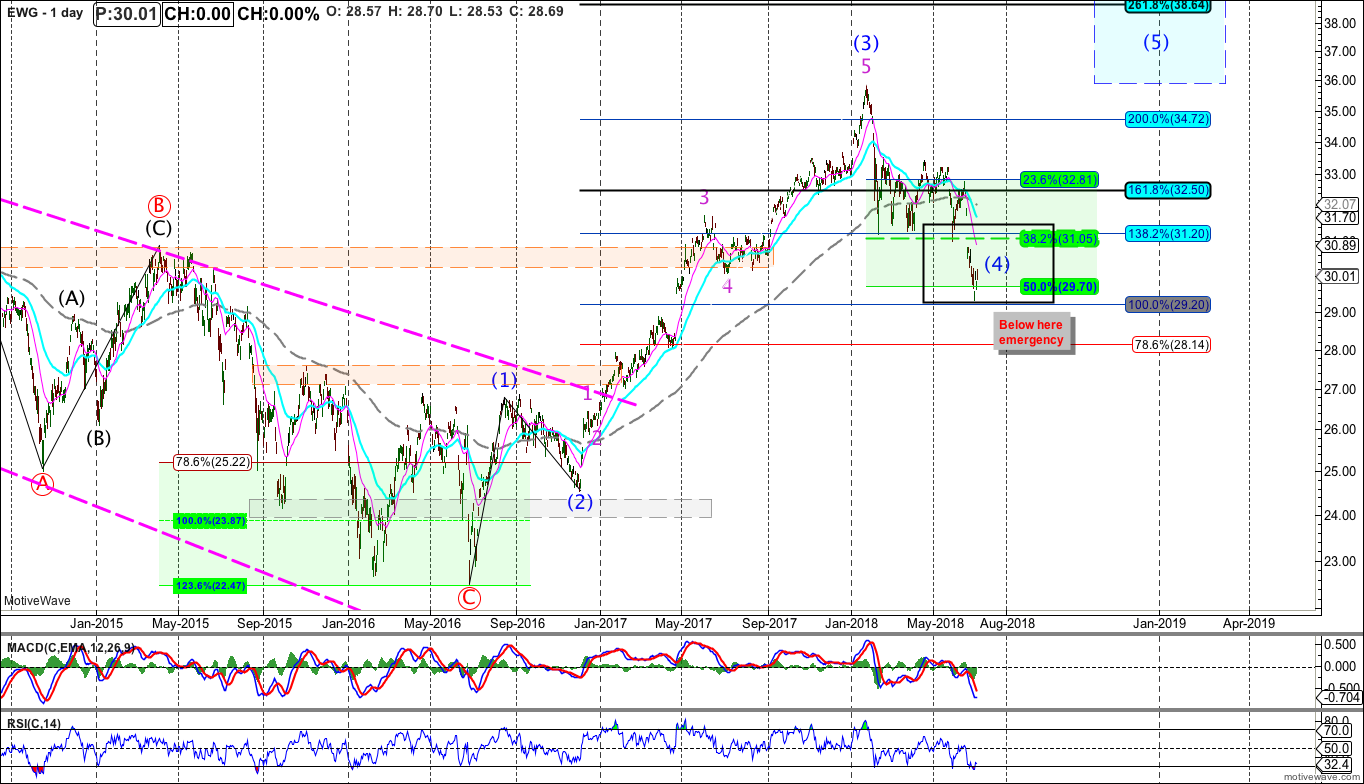Click the Jan-2019 date axis label
The height and width of the screenshot is (784, 1364).
pyautogui.click(x=1160, y=622)
